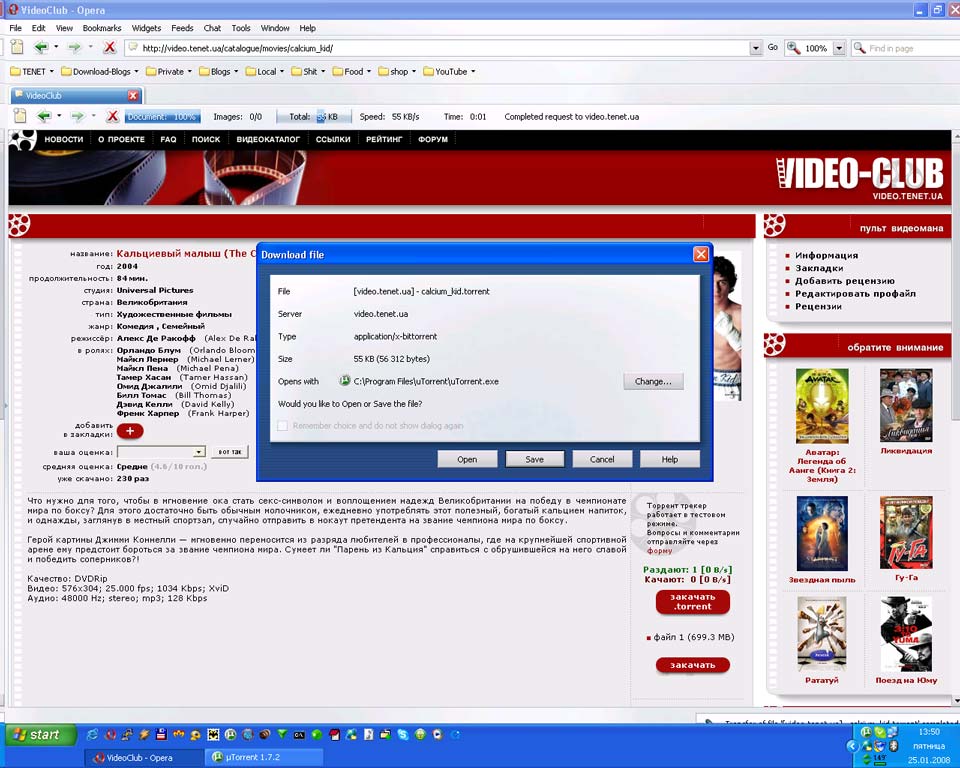Click the page vertical scrollbar
Viewport: 960px width, 768px height.
point(955,416)
